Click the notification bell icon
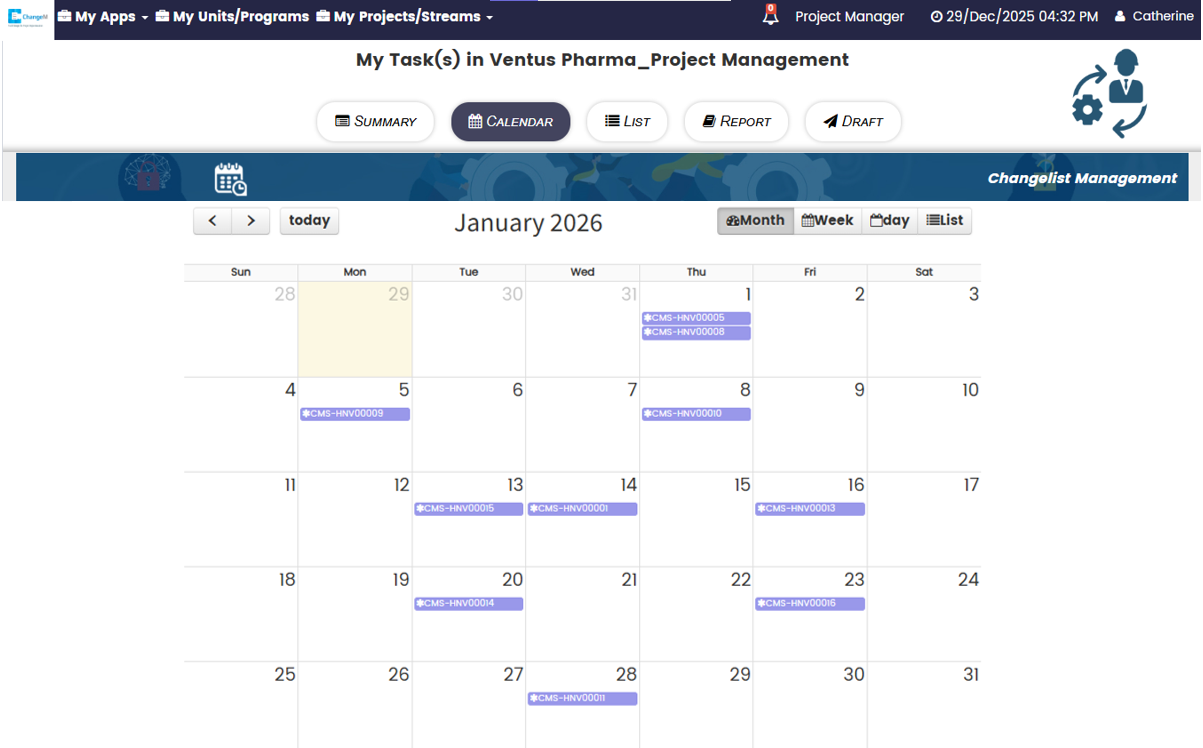 coord(770,16)
